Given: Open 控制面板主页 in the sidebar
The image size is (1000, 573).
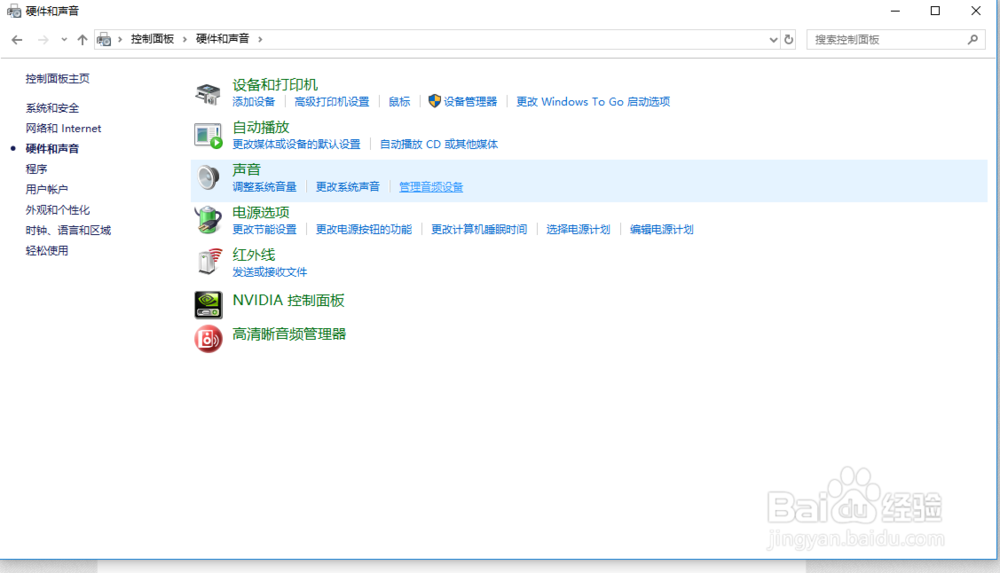Looking at the screenshot, I should 57,78.
